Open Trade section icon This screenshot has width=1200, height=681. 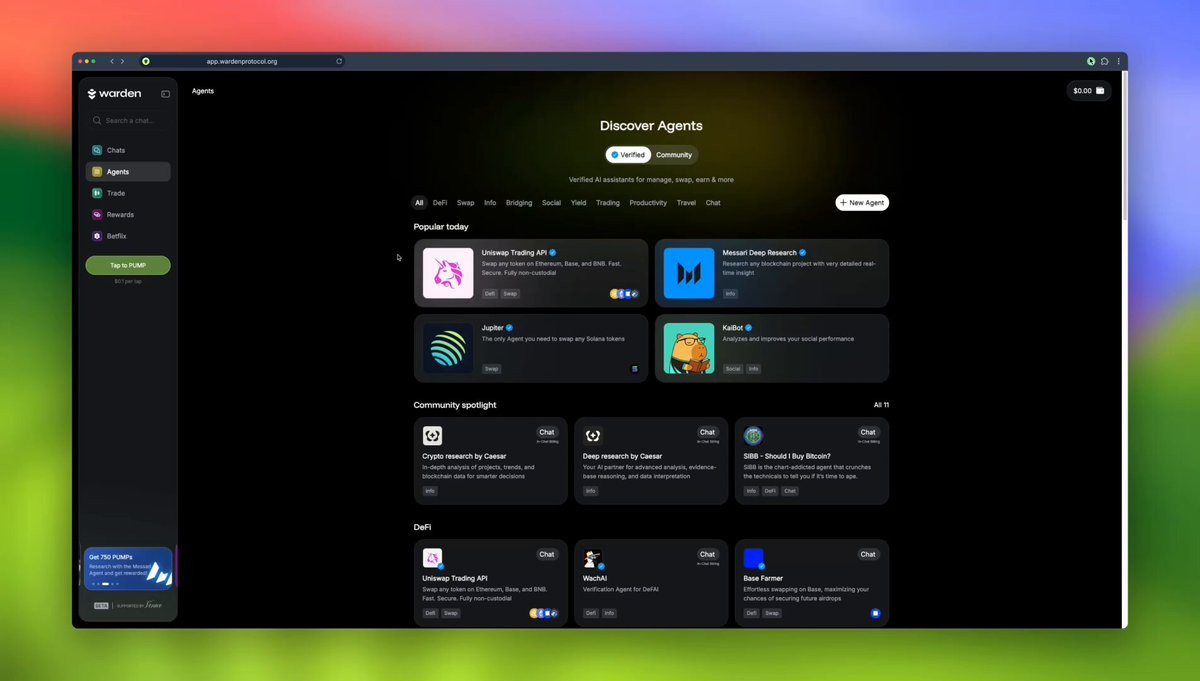coord(97,193)
